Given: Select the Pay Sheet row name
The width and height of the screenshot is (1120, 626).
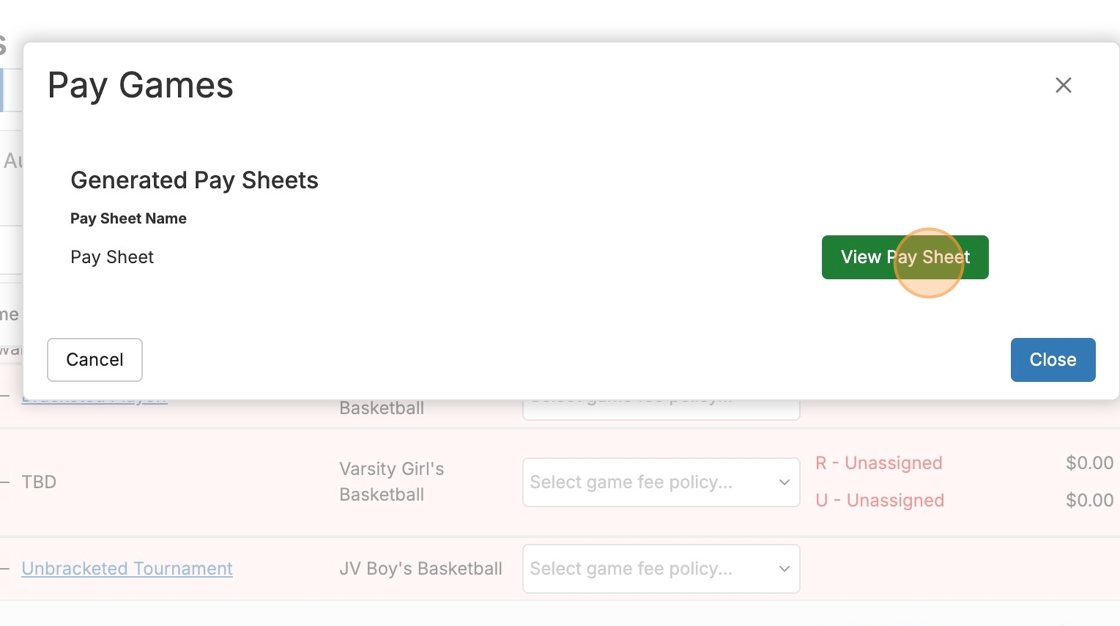Looking at the screenshot, I should tap(112, 257).
